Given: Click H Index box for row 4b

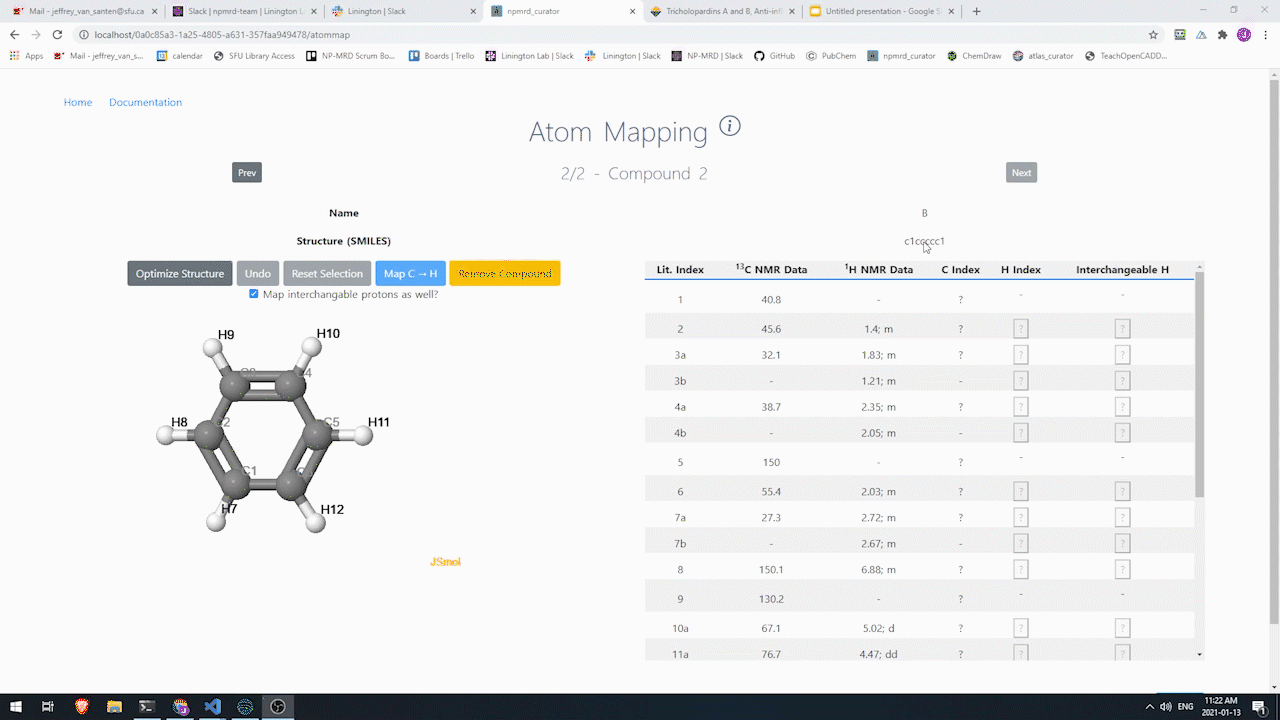Looking at the screenshot, I should [x=1021, y=432].
